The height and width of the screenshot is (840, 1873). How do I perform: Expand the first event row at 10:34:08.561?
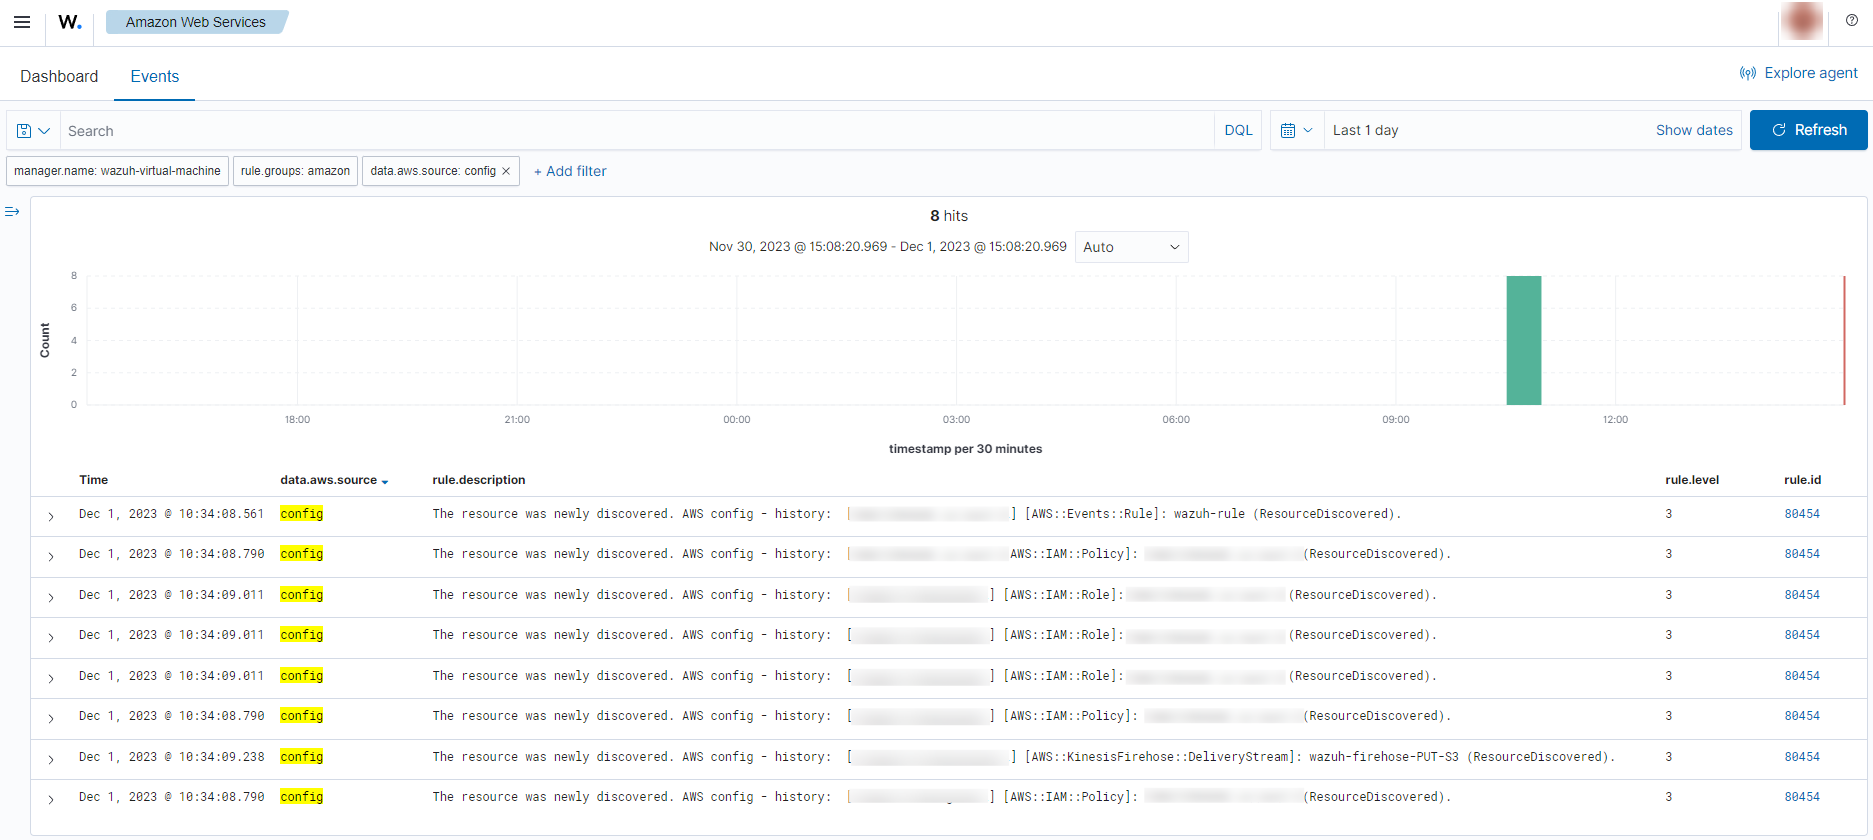click(51, 516)
